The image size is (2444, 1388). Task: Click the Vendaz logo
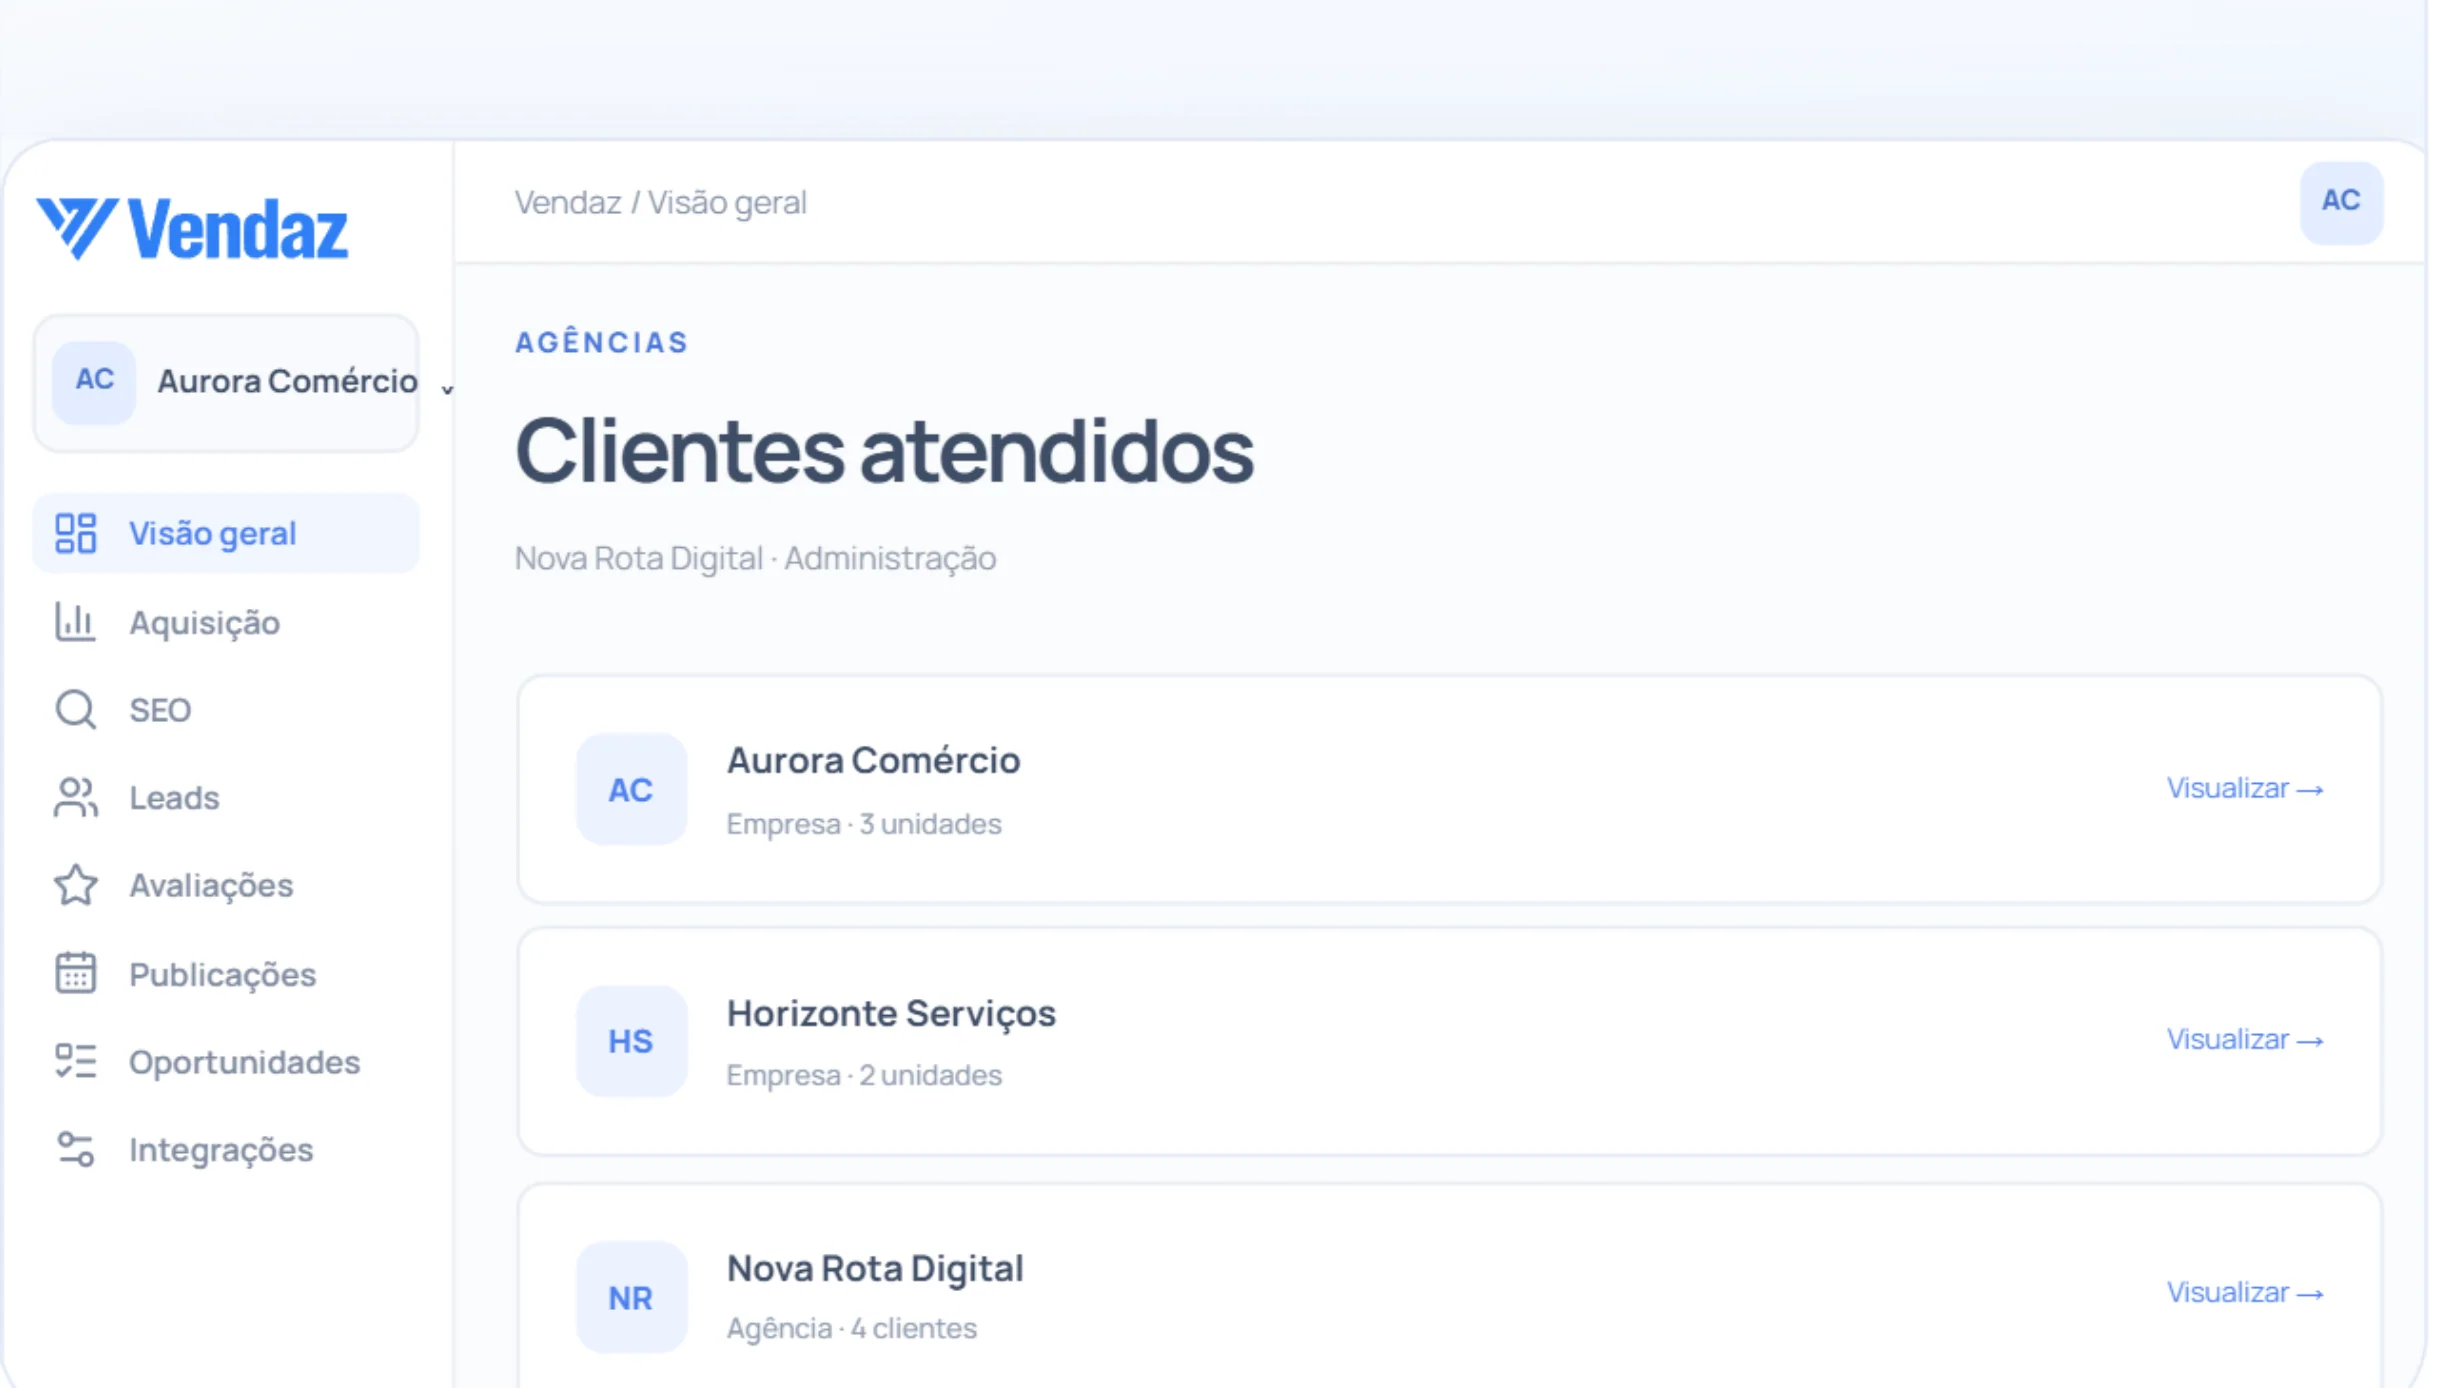pos(192,229)
